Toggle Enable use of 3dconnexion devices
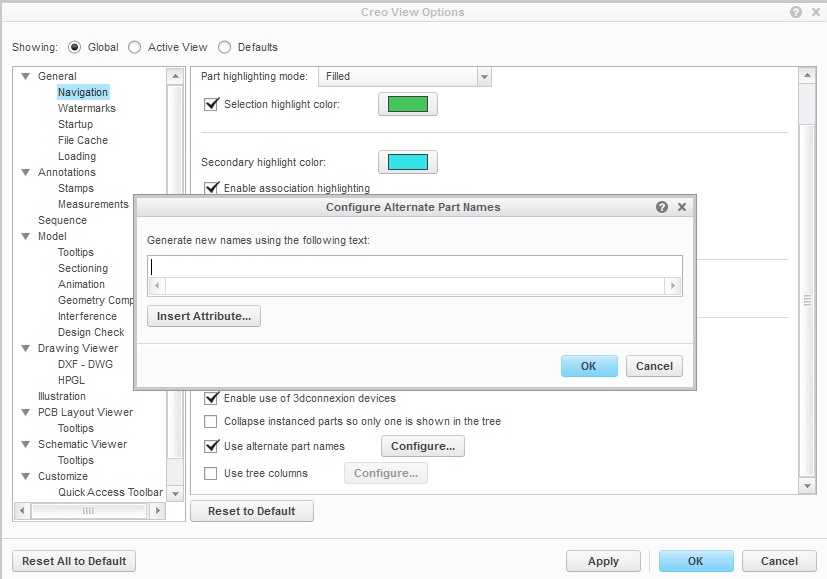This screenshot has height=579, width=827. click(x=211, y=398)
